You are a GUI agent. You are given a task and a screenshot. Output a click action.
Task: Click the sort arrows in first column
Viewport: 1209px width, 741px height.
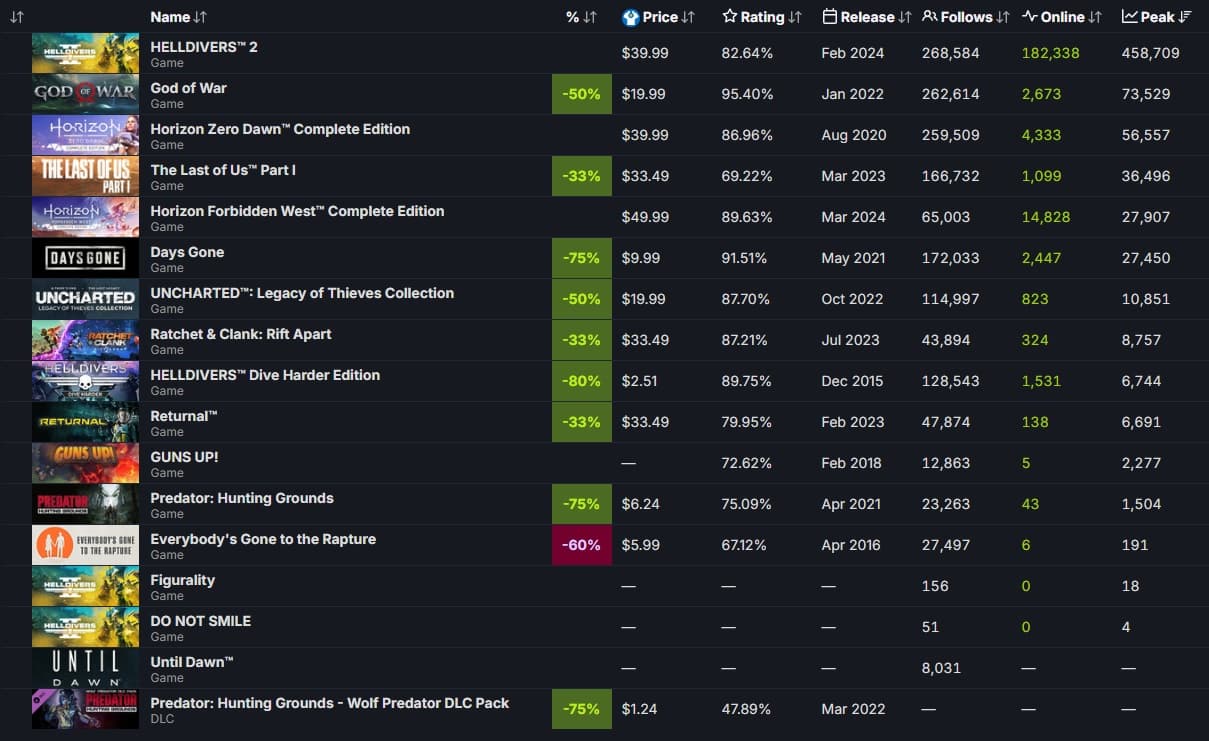pyautogui.click(x=17, y=17)
